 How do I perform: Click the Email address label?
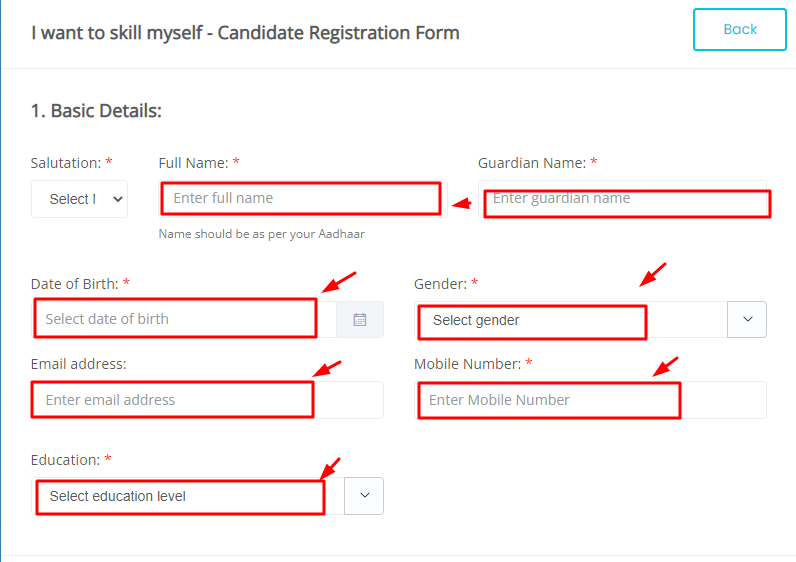tap(79, 364)
